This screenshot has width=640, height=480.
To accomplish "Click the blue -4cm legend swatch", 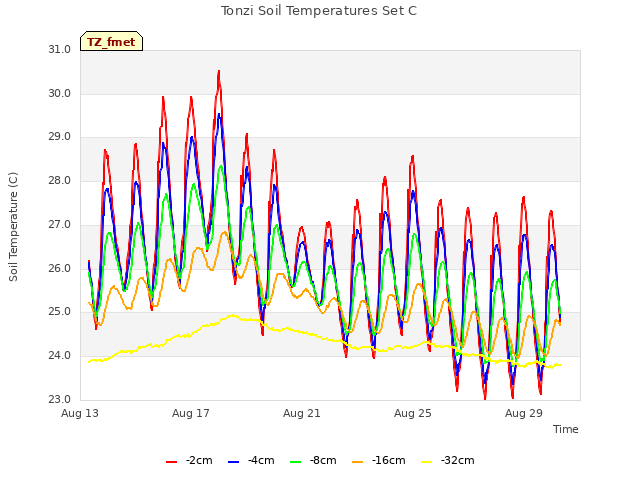I will coord(233,461).
